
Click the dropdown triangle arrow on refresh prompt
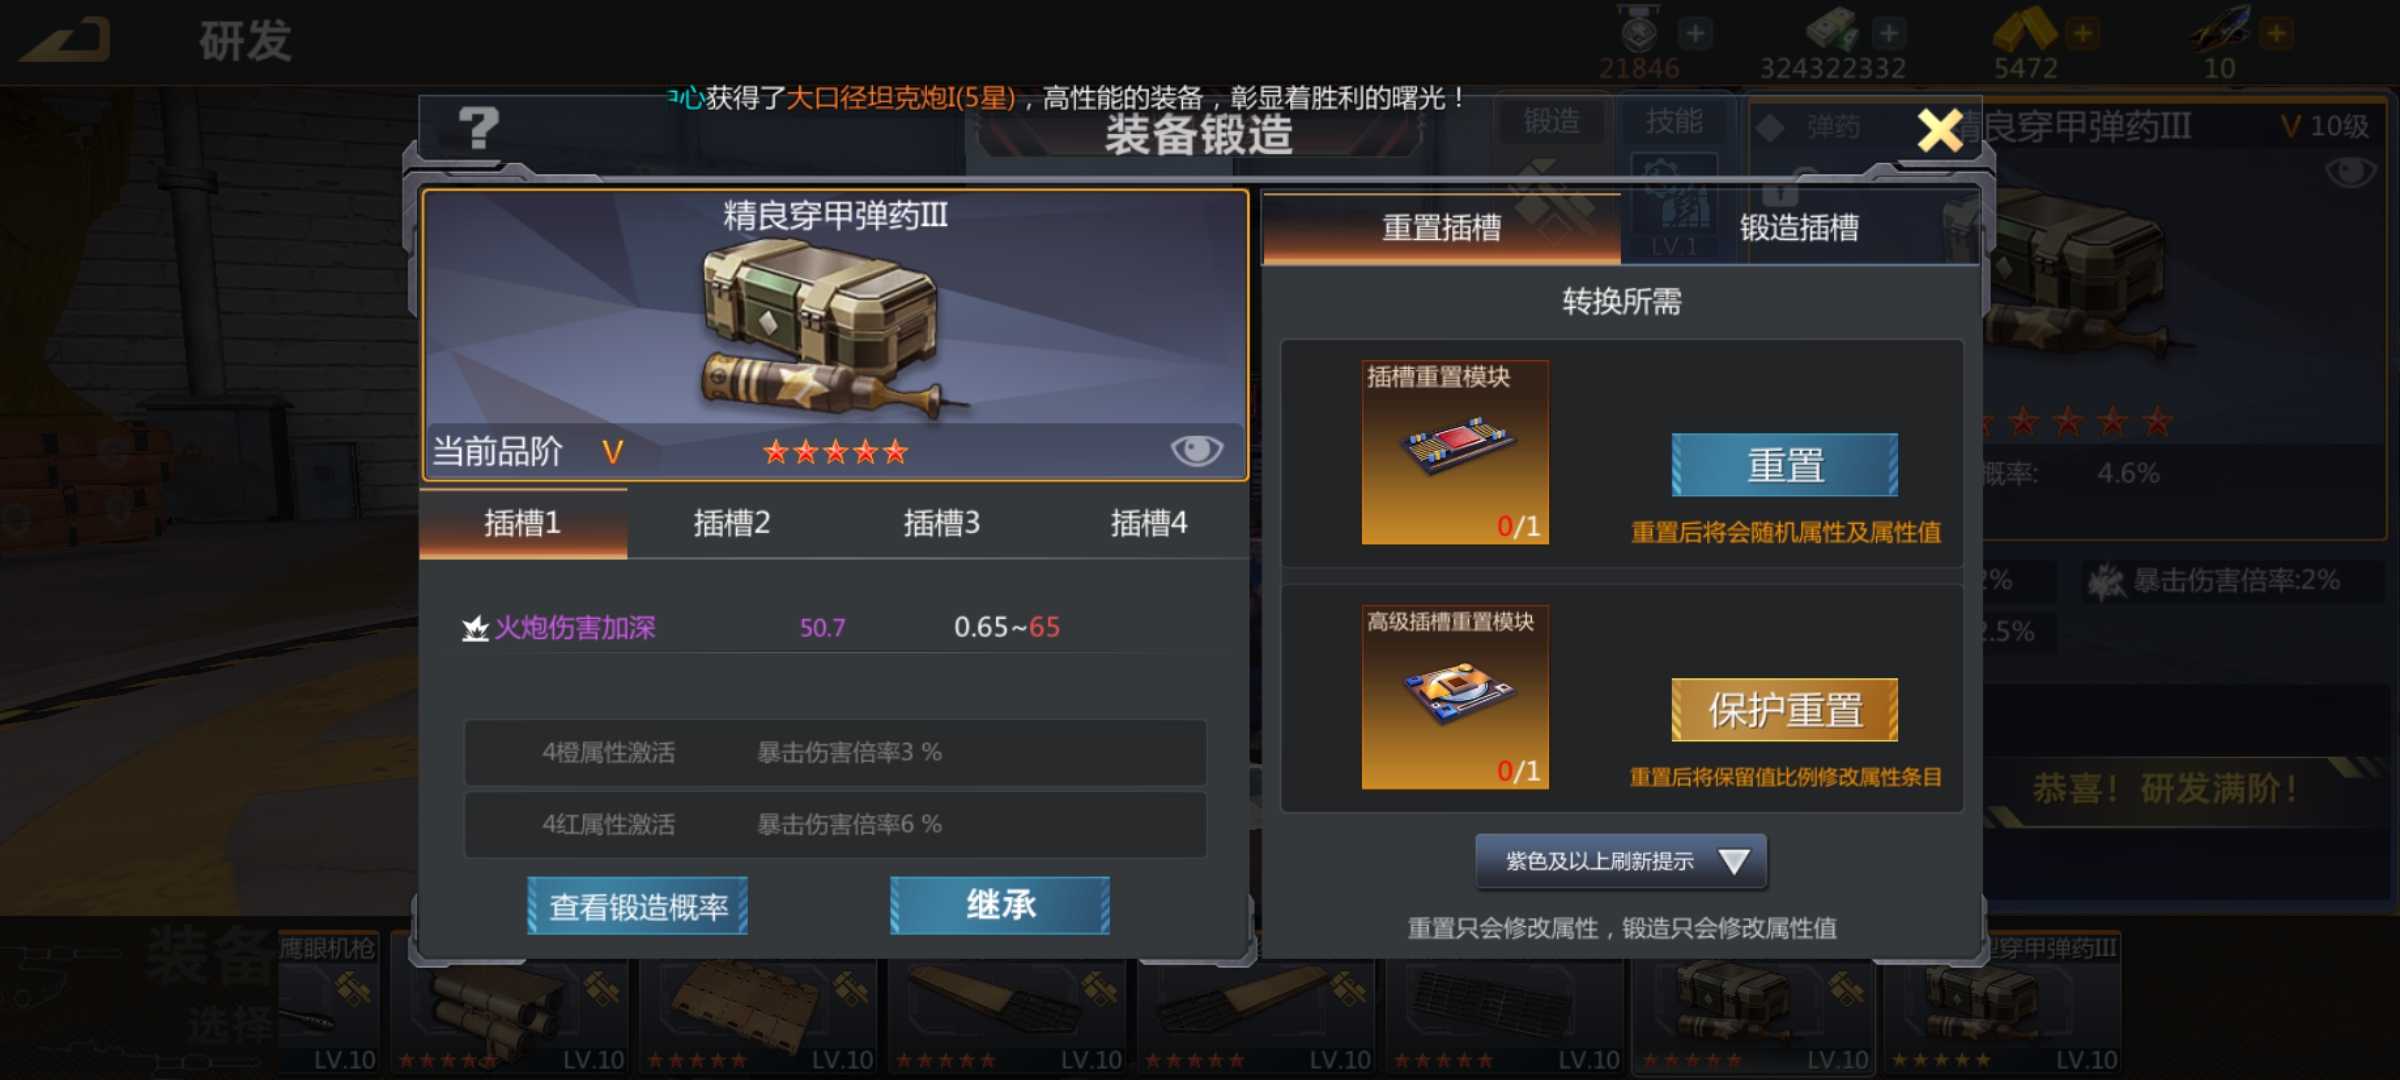point(1734,861)
